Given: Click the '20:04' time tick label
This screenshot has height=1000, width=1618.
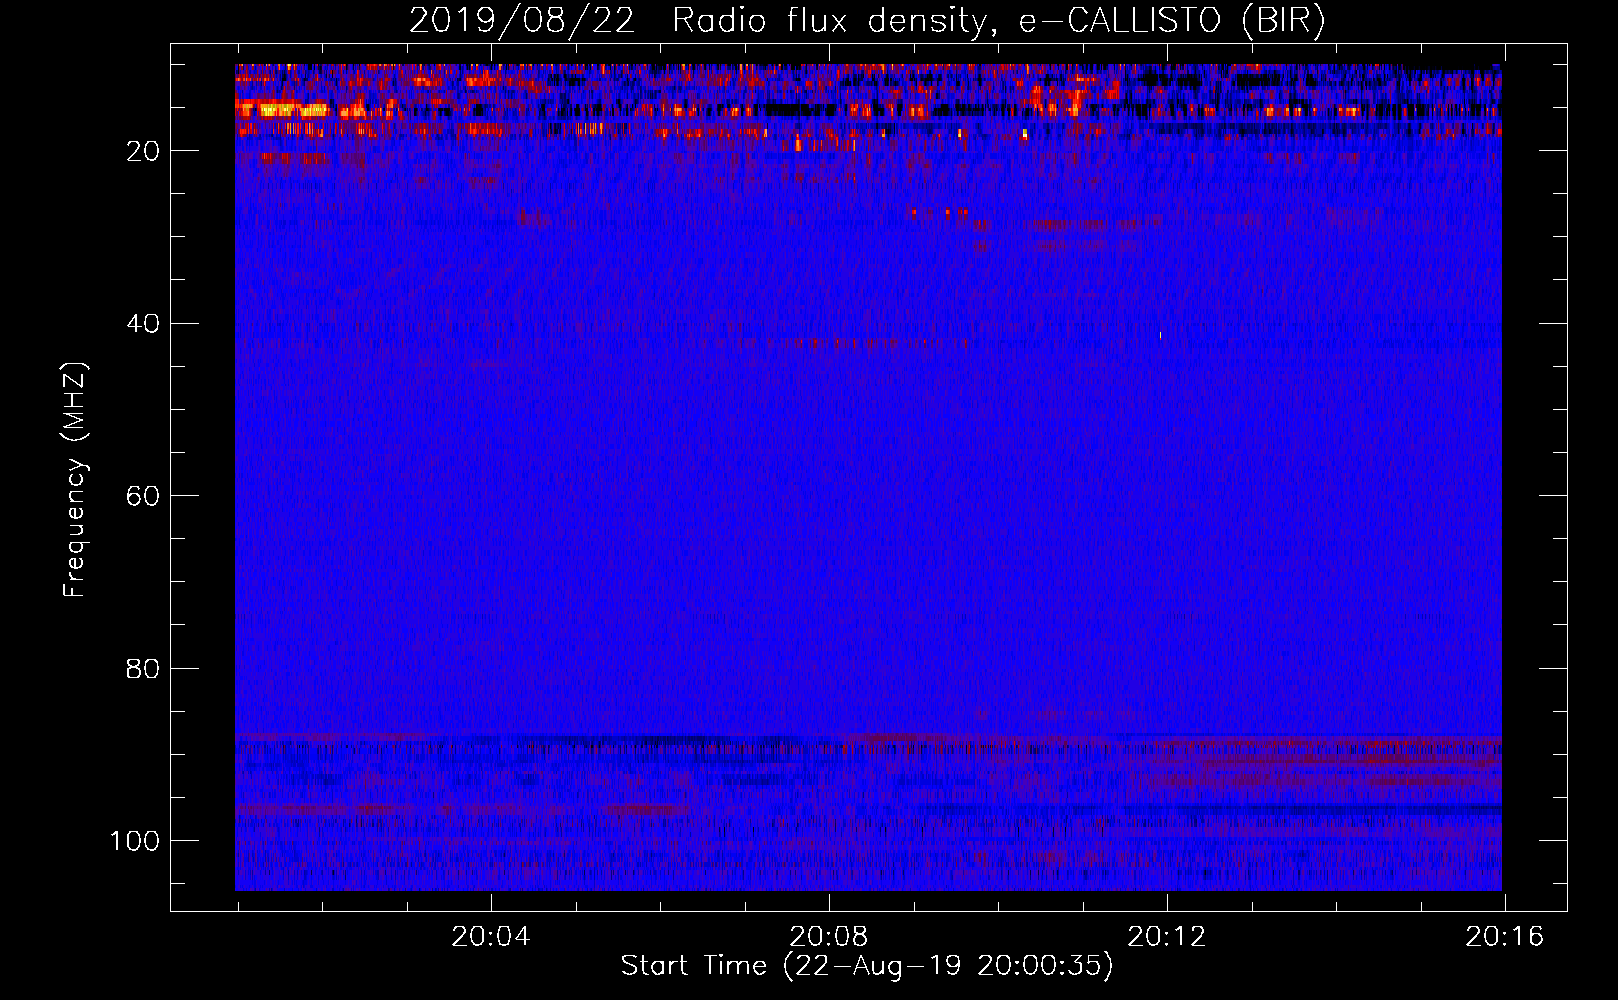Looking at the screenshot, I should pyautogui.click(x=490, y=937).
